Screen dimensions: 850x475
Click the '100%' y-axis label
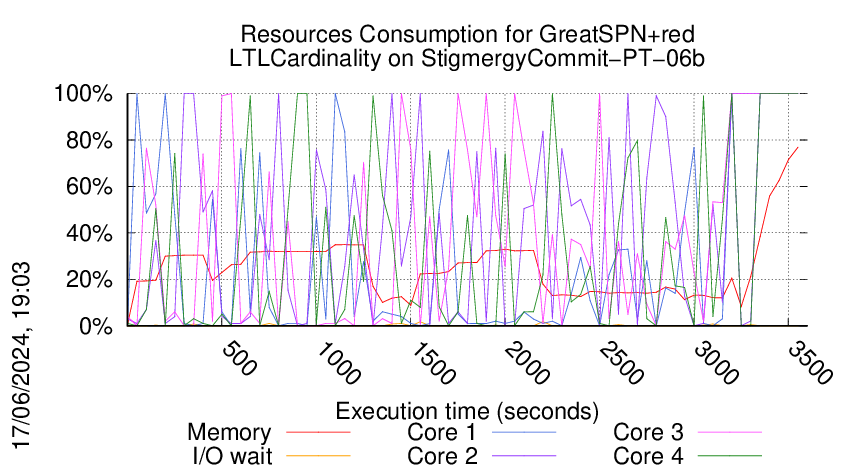tap(83, 94)
